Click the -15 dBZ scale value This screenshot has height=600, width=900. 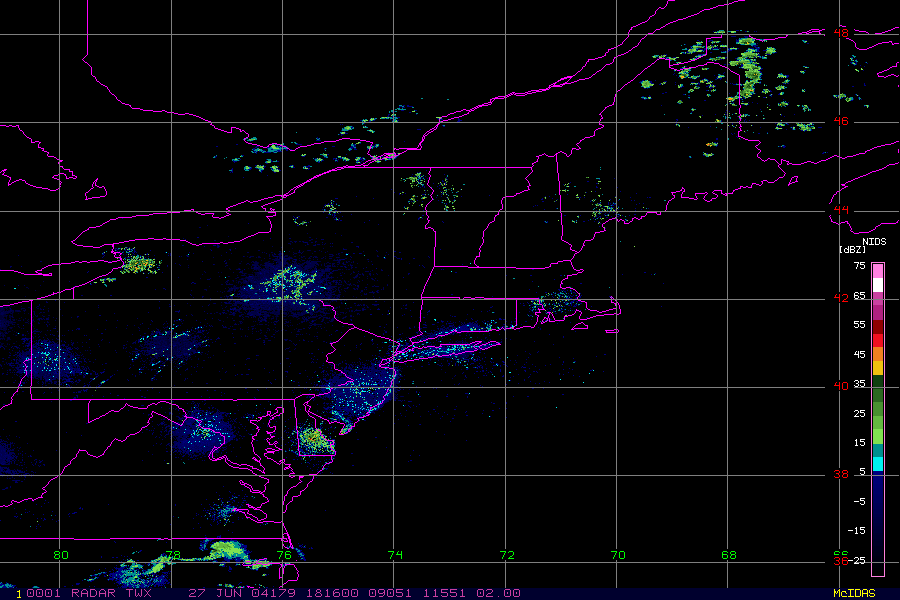tap(857, 531)
